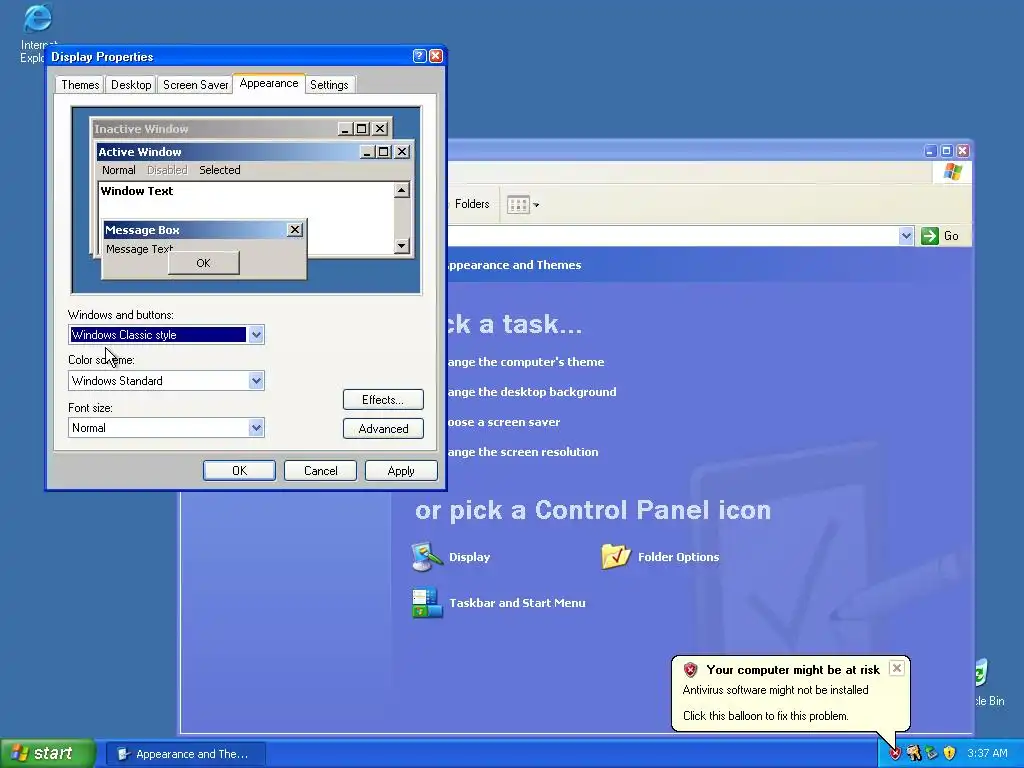Click "Change the computer's theme" task link
This screenshot has width=1024, height=768.
[x=526, y=362]
